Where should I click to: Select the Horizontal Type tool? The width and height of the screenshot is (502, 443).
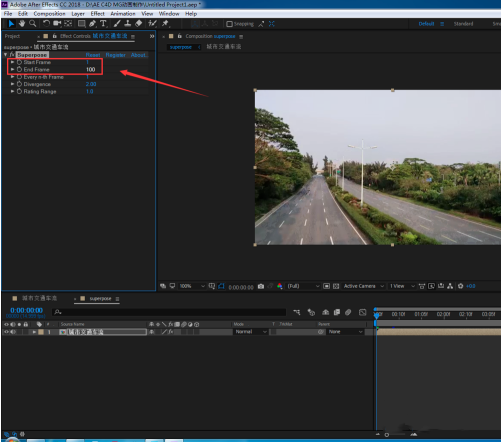[x=103, y=24]
